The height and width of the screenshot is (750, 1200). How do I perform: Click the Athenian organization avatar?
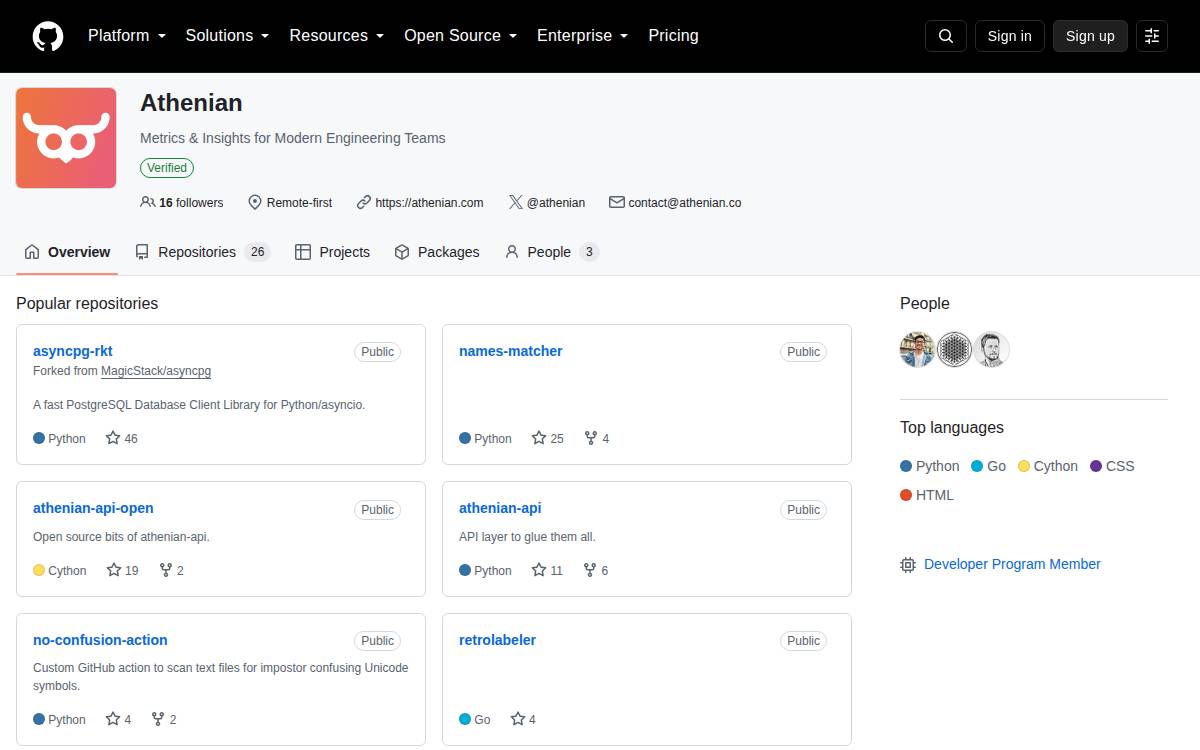tap(66, 138)
